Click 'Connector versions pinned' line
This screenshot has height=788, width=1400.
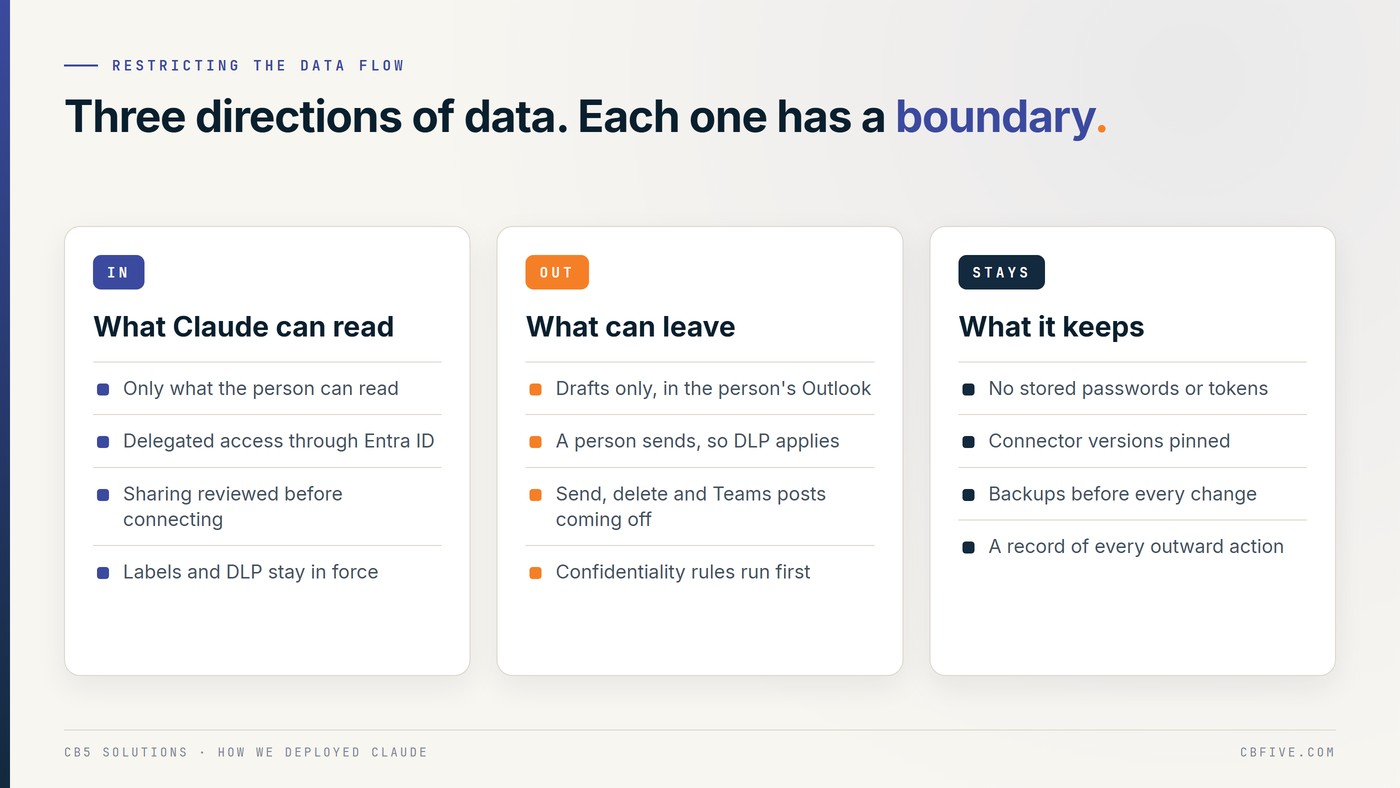1109,441
